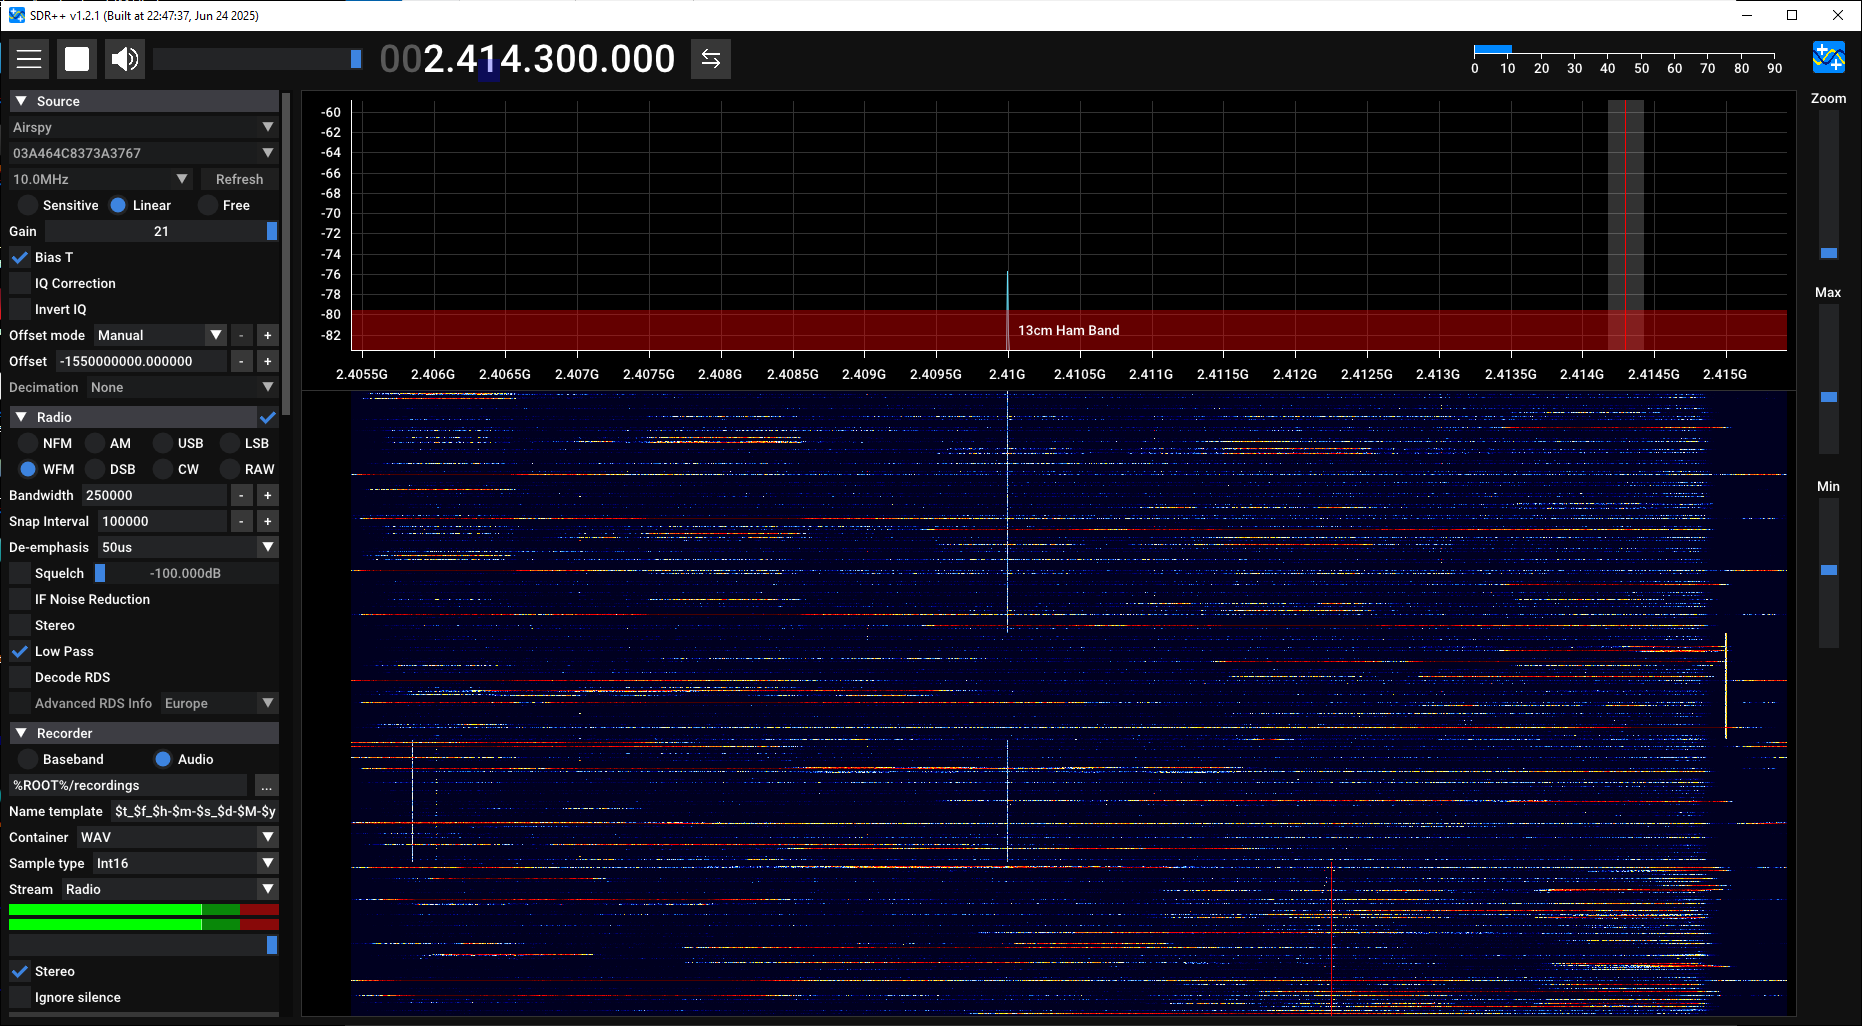Toggle the Low Pass checkbox
Screen dimensions: 1862x1026
point(20,651)
